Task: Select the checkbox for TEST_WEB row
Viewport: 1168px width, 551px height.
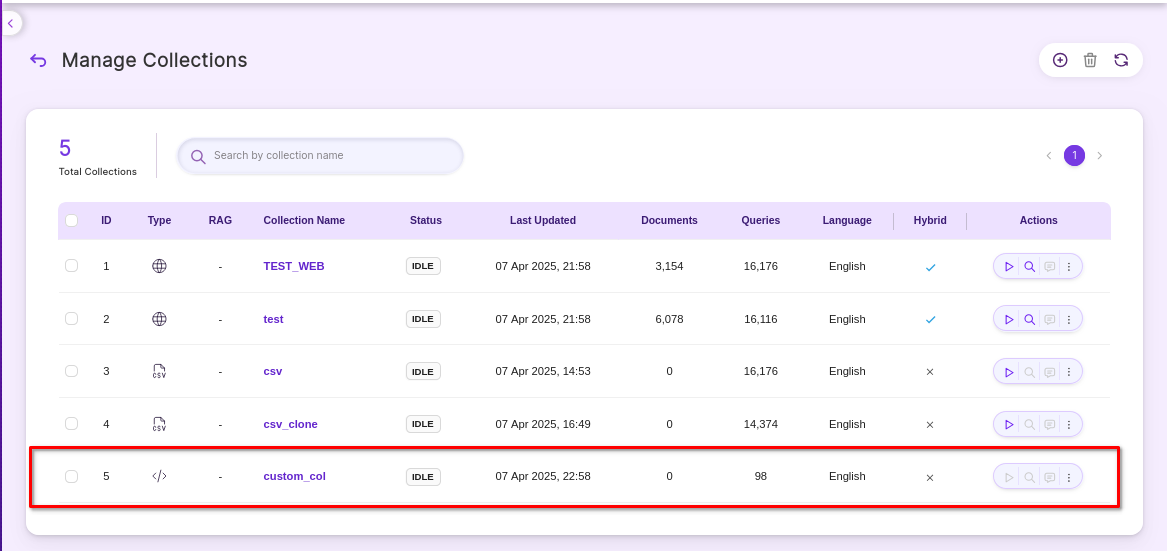Action: (72, 266)
